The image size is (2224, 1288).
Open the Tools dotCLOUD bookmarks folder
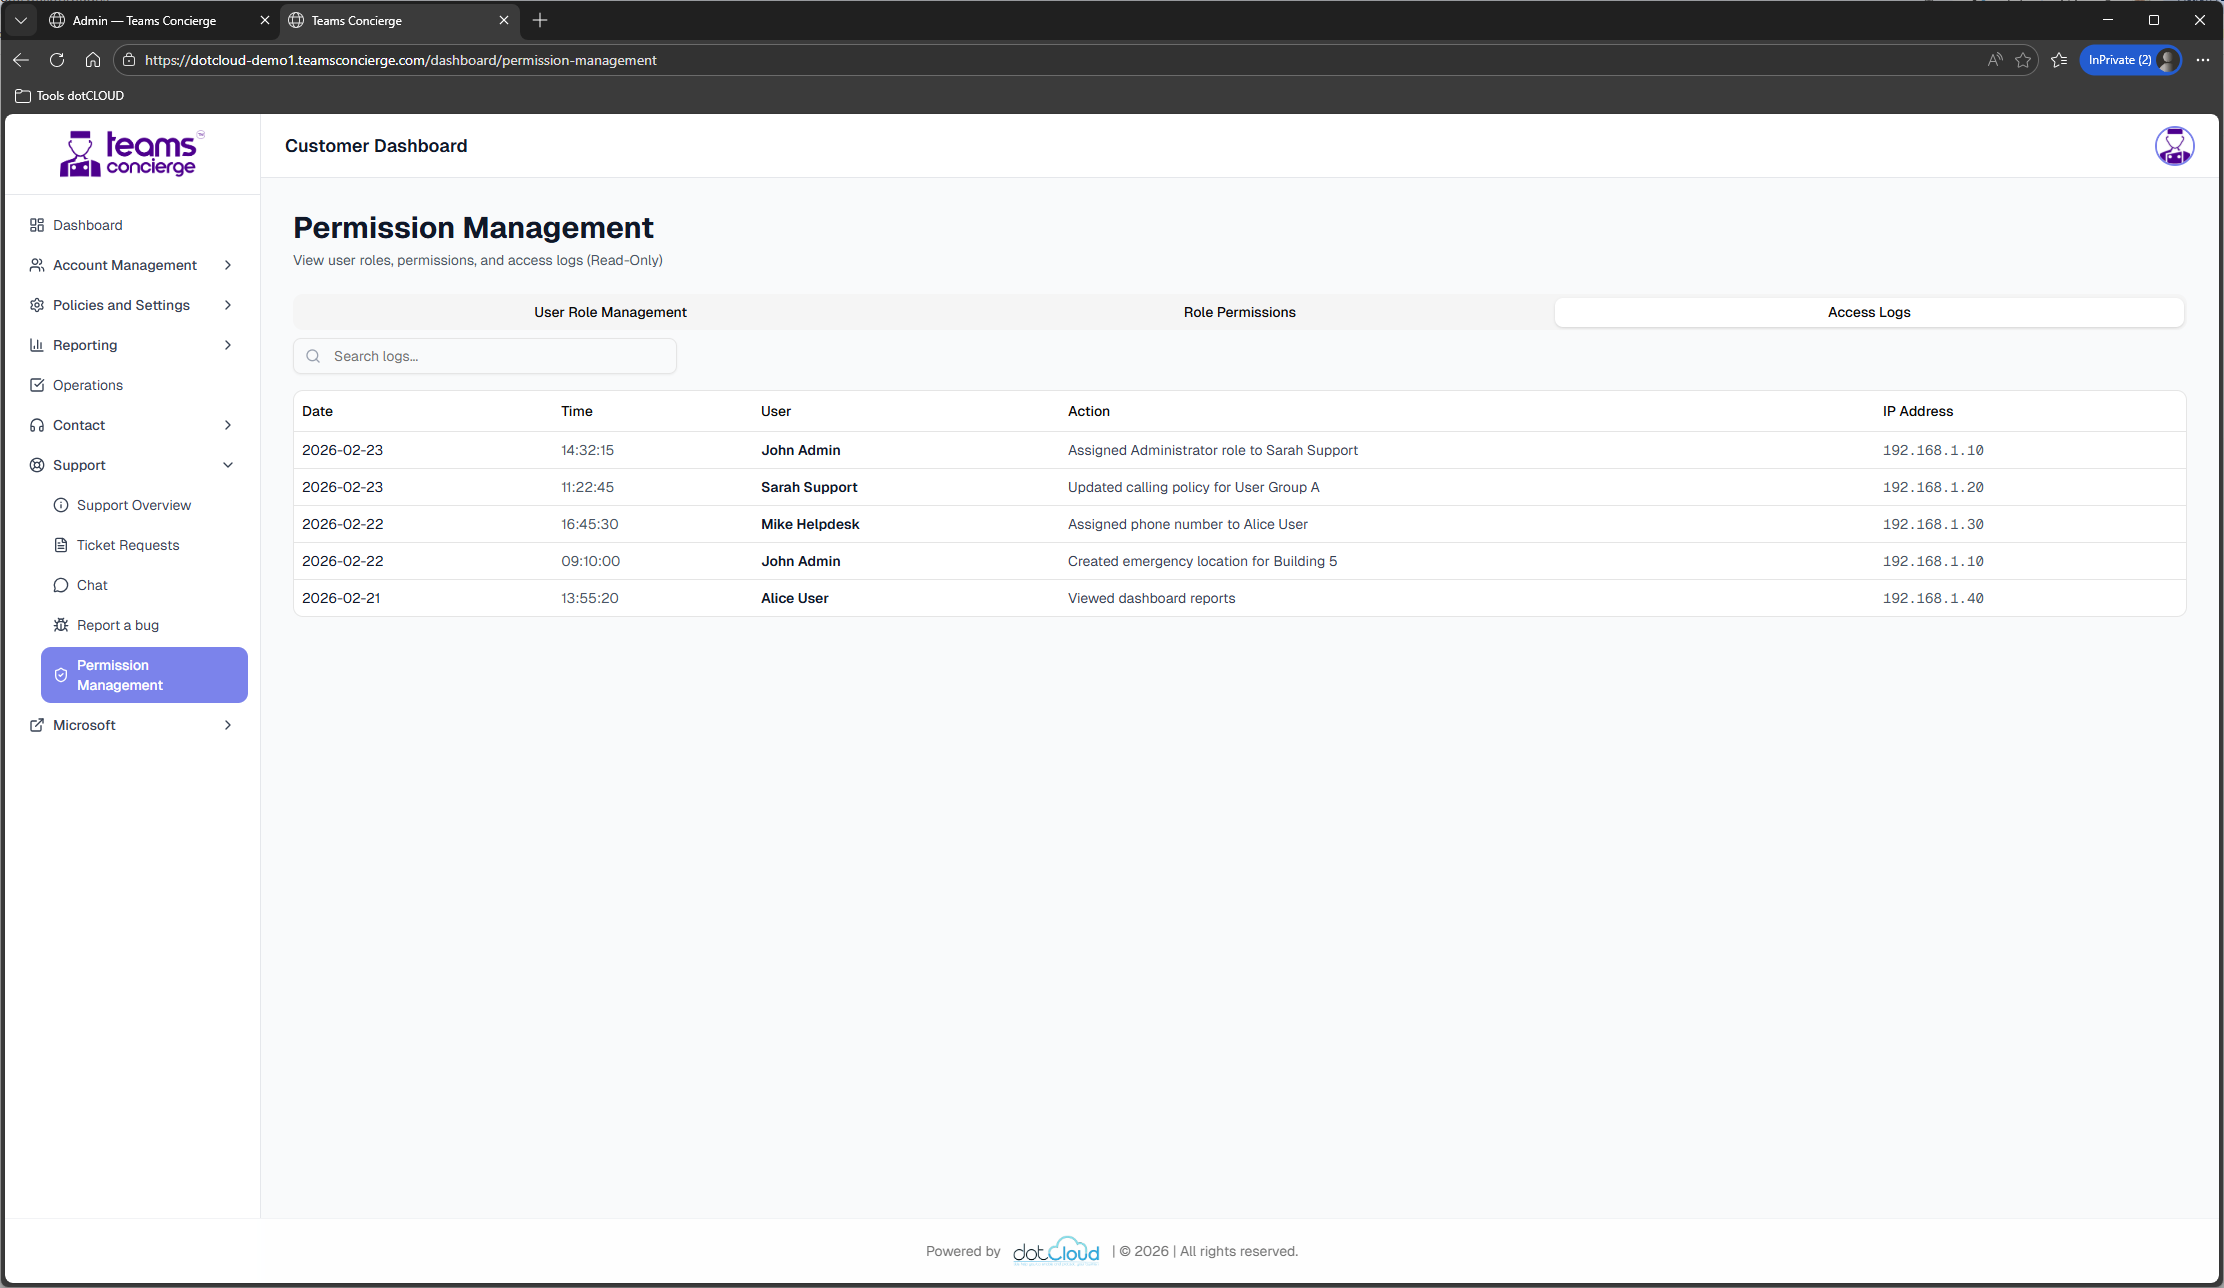coord(69,95)
